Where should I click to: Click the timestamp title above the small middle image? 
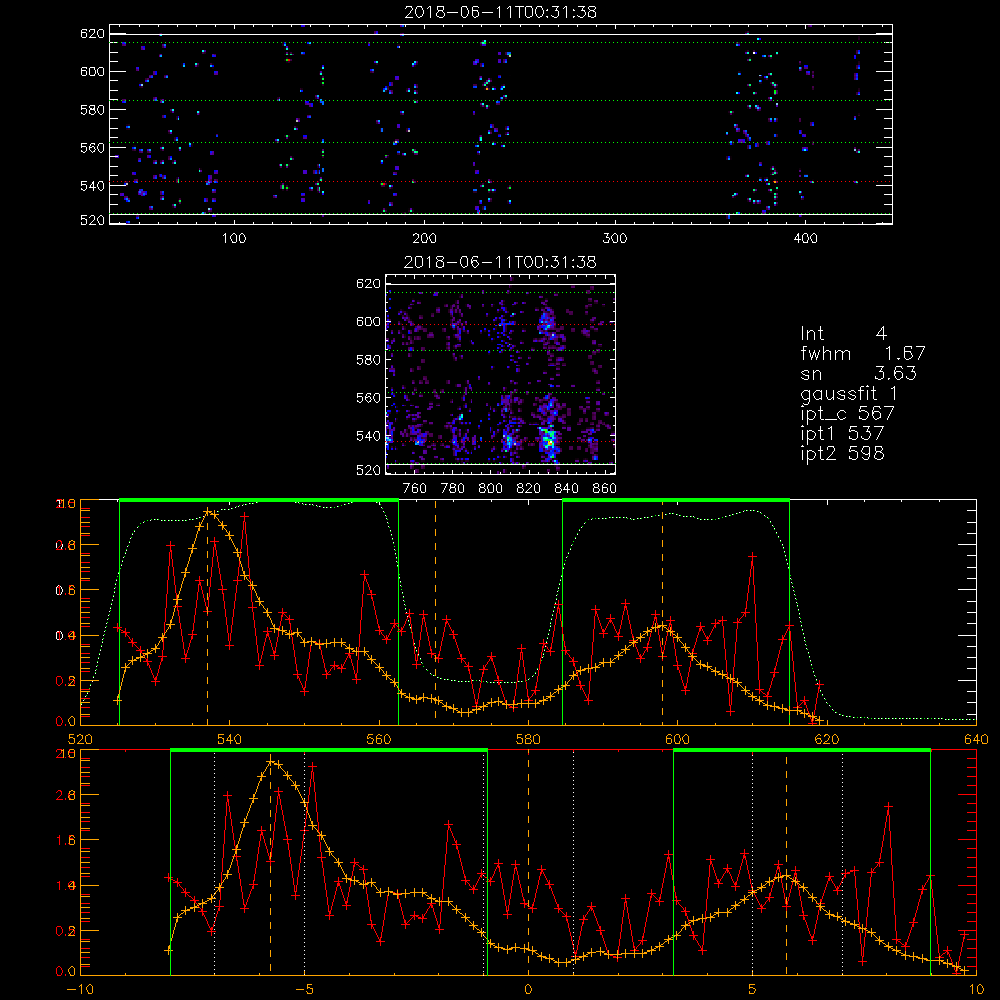coord(500,262)
